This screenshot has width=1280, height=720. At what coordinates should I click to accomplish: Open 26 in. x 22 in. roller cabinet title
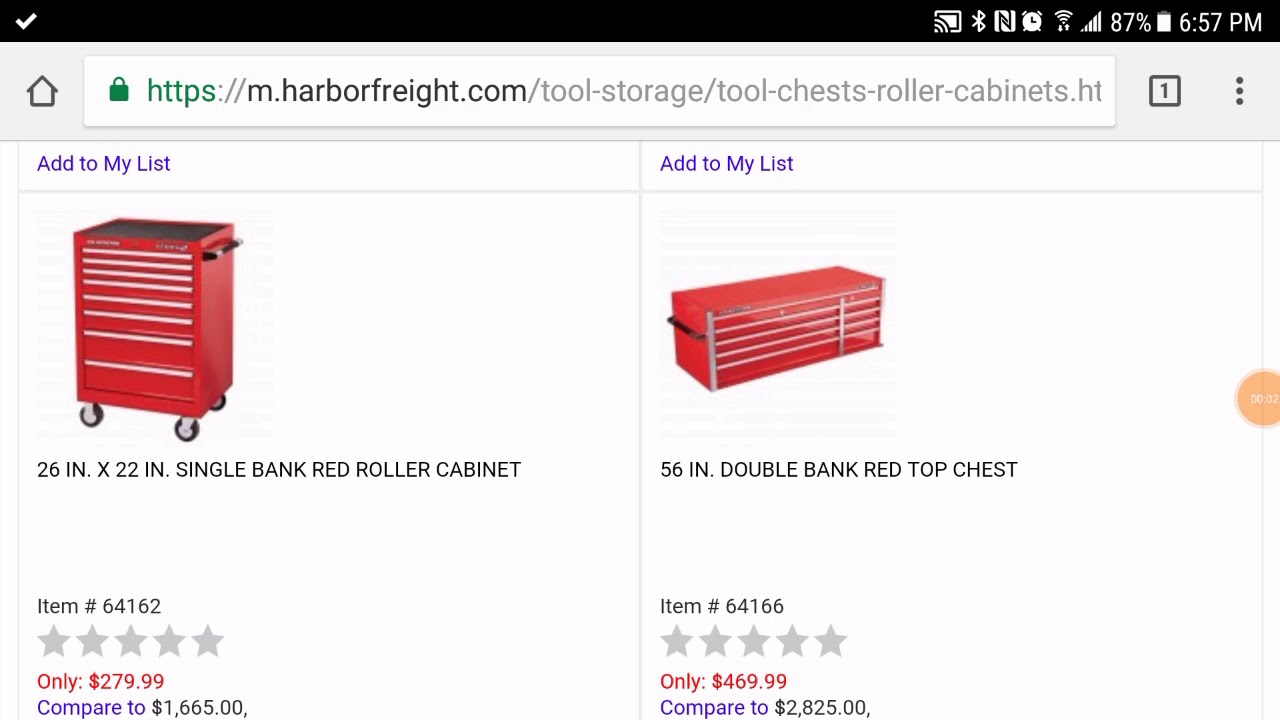pyautogui.click(x=279, y=469)
